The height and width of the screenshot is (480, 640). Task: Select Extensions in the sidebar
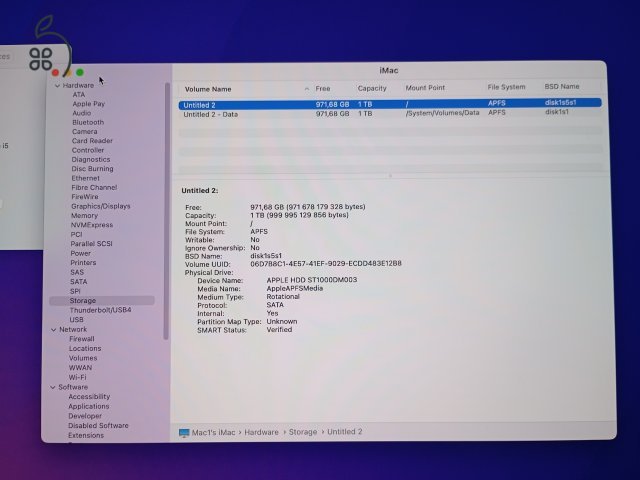pyautogui.click(x=86, y=436)
